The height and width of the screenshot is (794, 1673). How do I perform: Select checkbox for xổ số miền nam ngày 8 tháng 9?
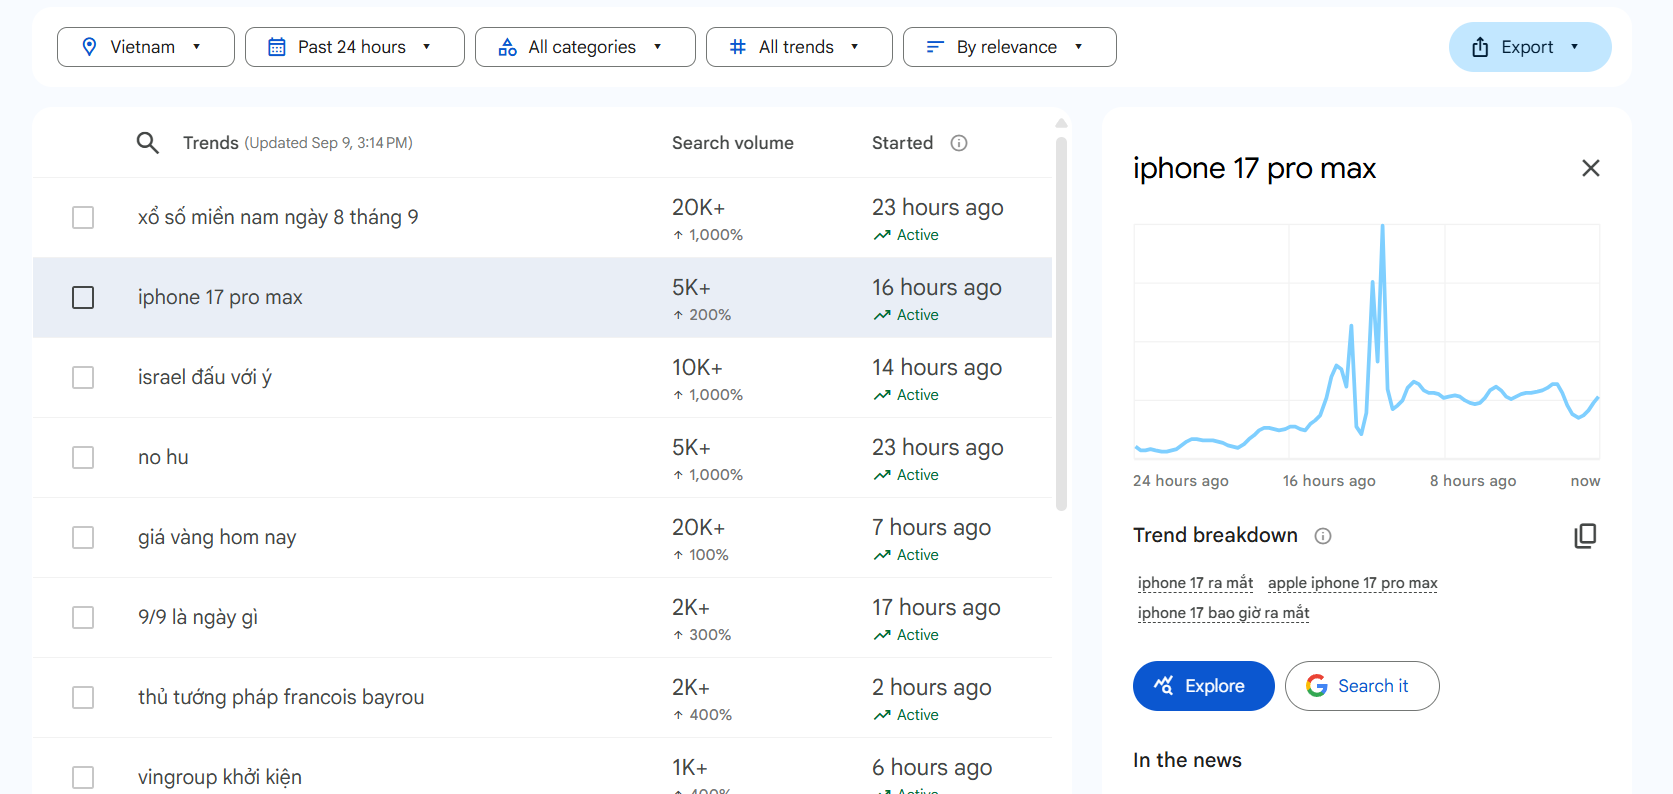(x=83, y=217)
